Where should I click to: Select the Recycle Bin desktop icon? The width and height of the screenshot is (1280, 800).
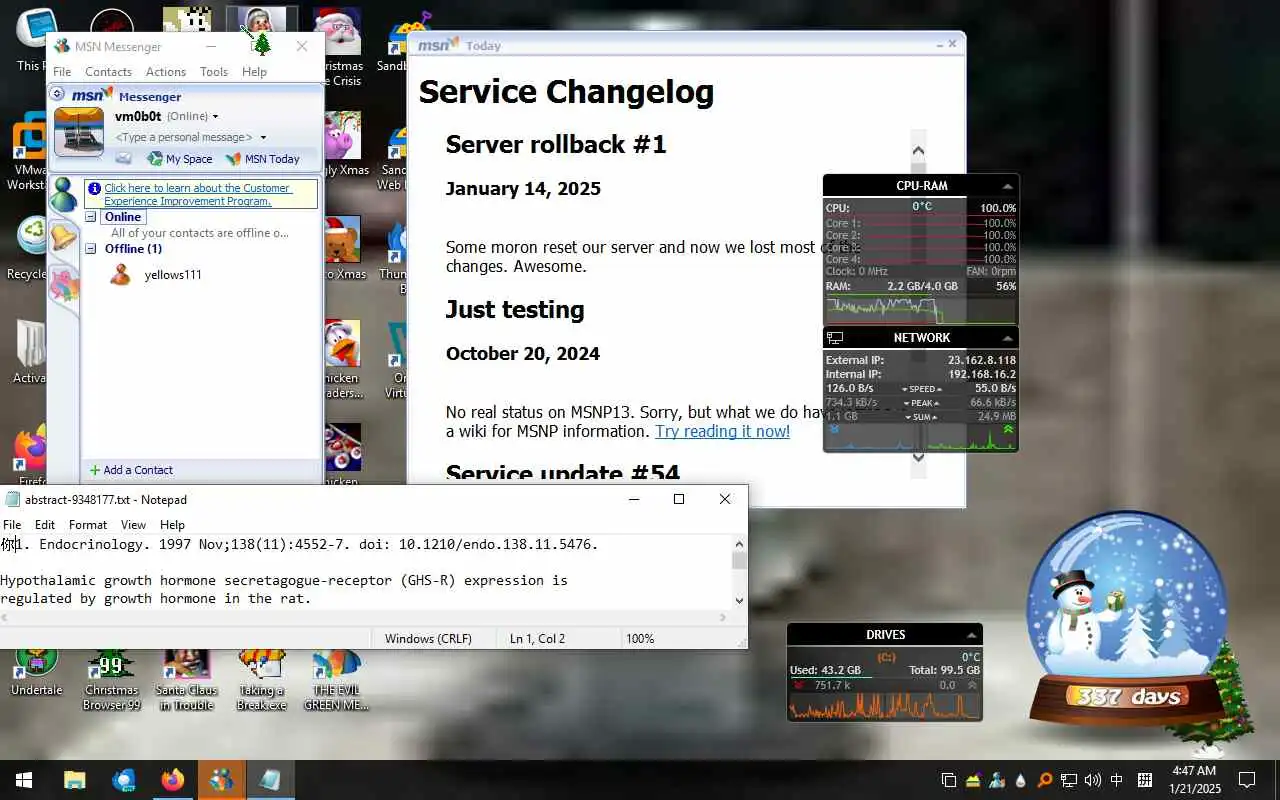click(x=26, y=247)
